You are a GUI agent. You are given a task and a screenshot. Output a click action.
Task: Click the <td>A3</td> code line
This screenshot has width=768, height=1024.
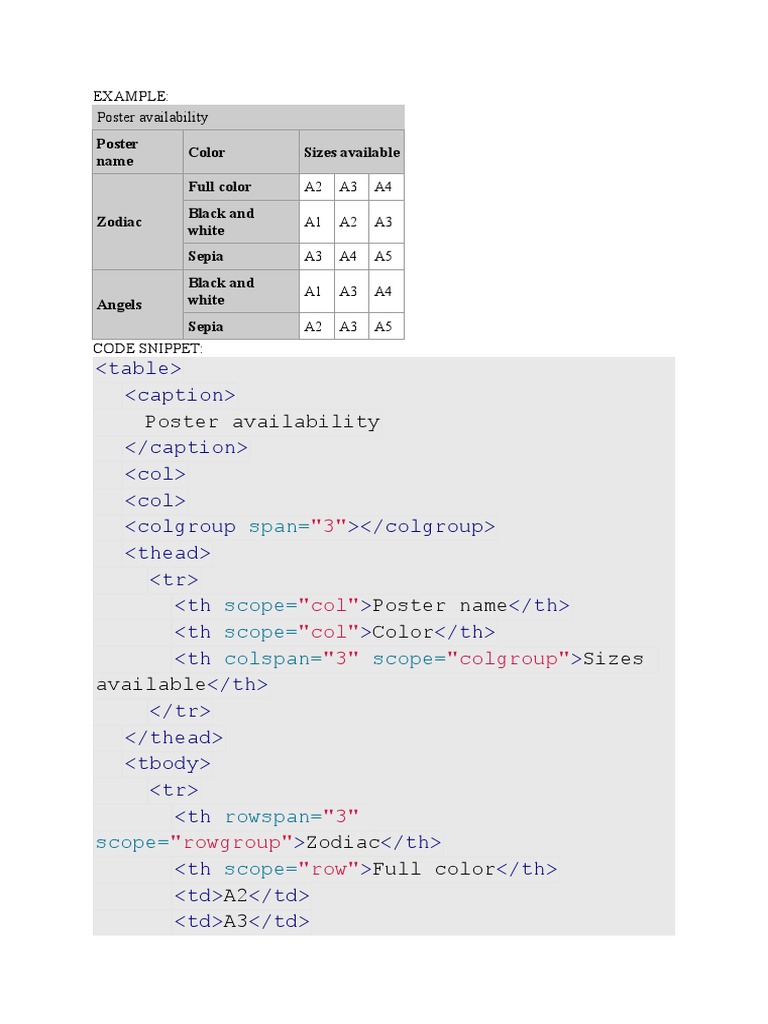tap(242, 922)
